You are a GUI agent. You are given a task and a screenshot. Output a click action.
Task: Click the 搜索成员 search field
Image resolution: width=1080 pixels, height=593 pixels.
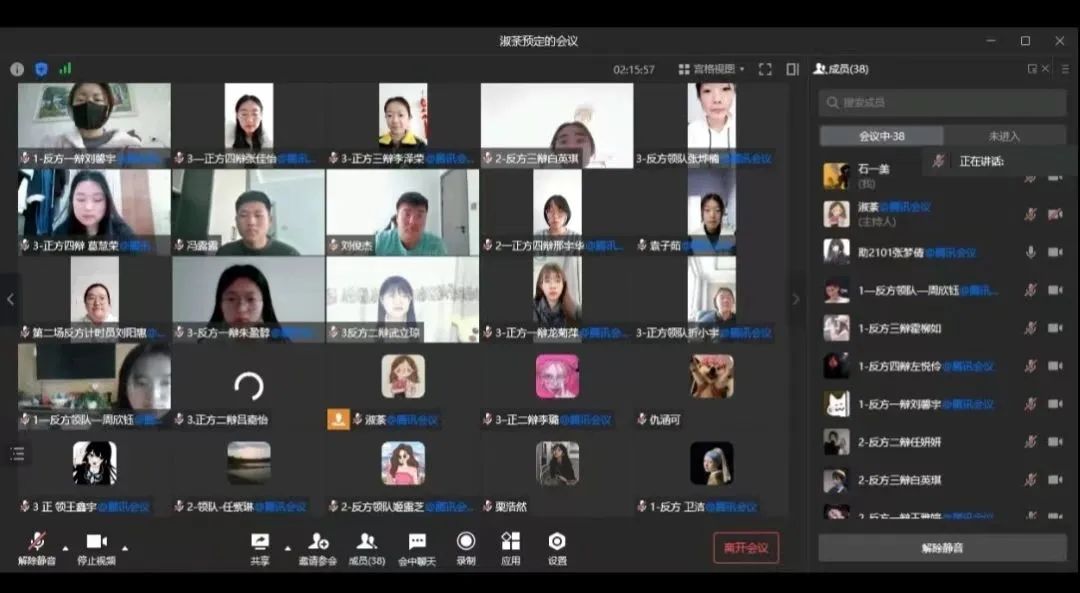942,102
